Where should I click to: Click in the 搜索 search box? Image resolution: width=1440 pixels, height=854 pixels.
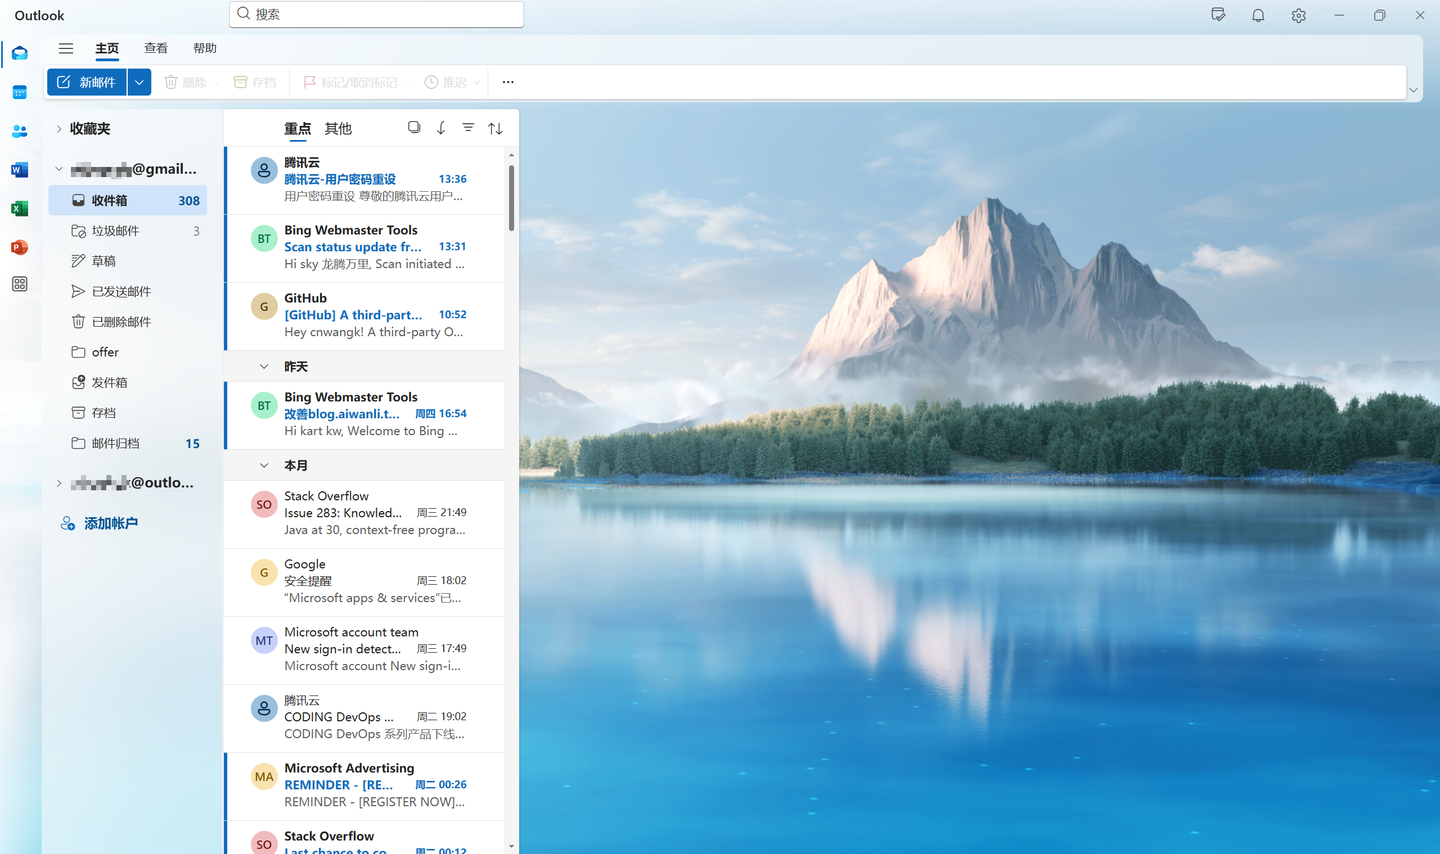click(x=376, y=14)
